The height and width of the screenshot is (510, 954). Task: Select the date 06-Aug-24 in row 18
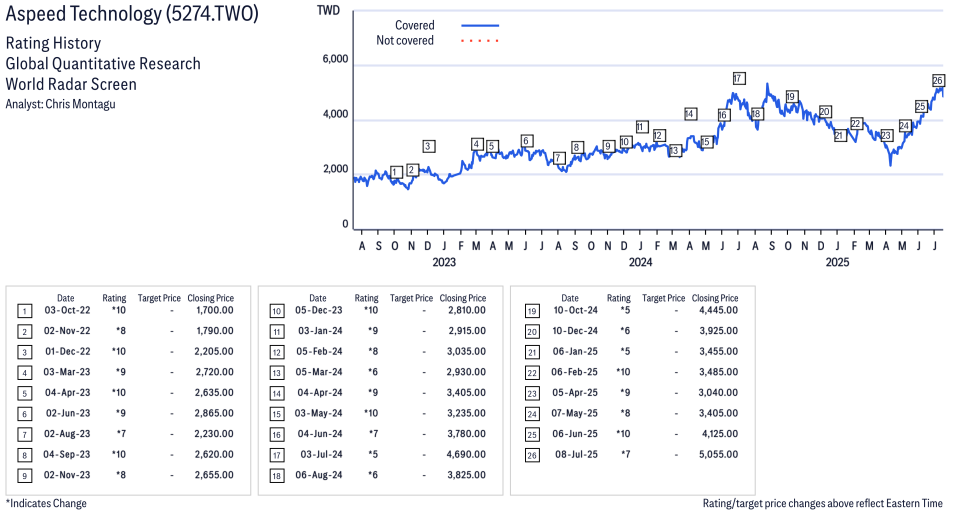[319, 475]
